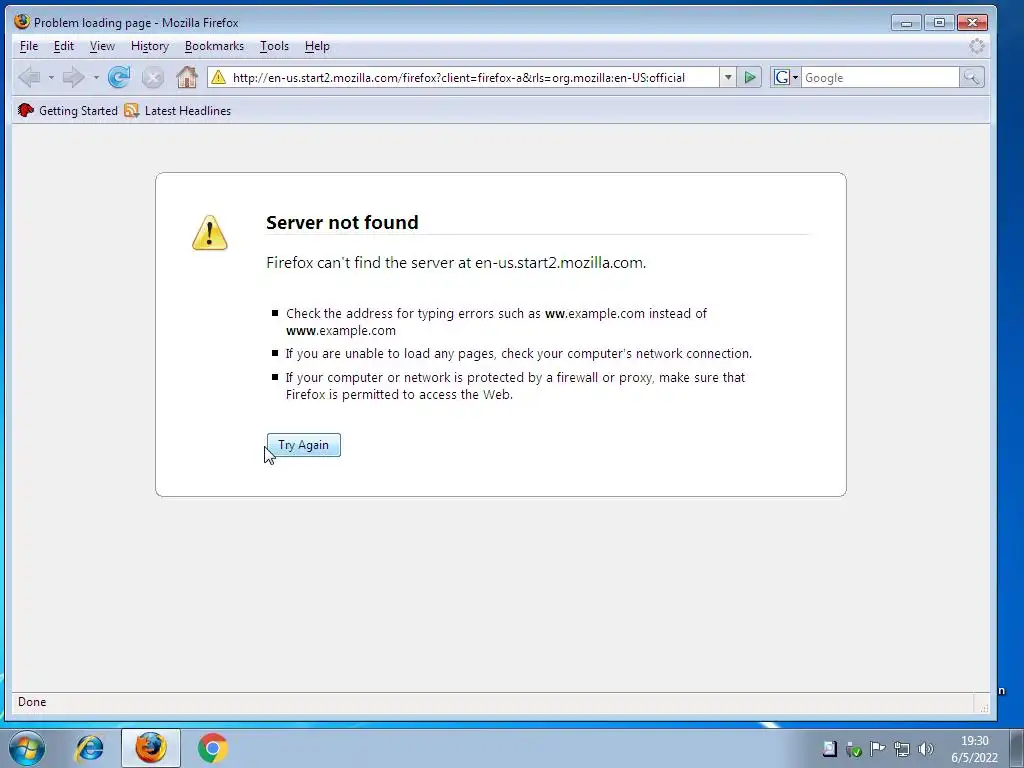
Task: Launch Internet Explorer from taskbar
Action: pos(89,748)
